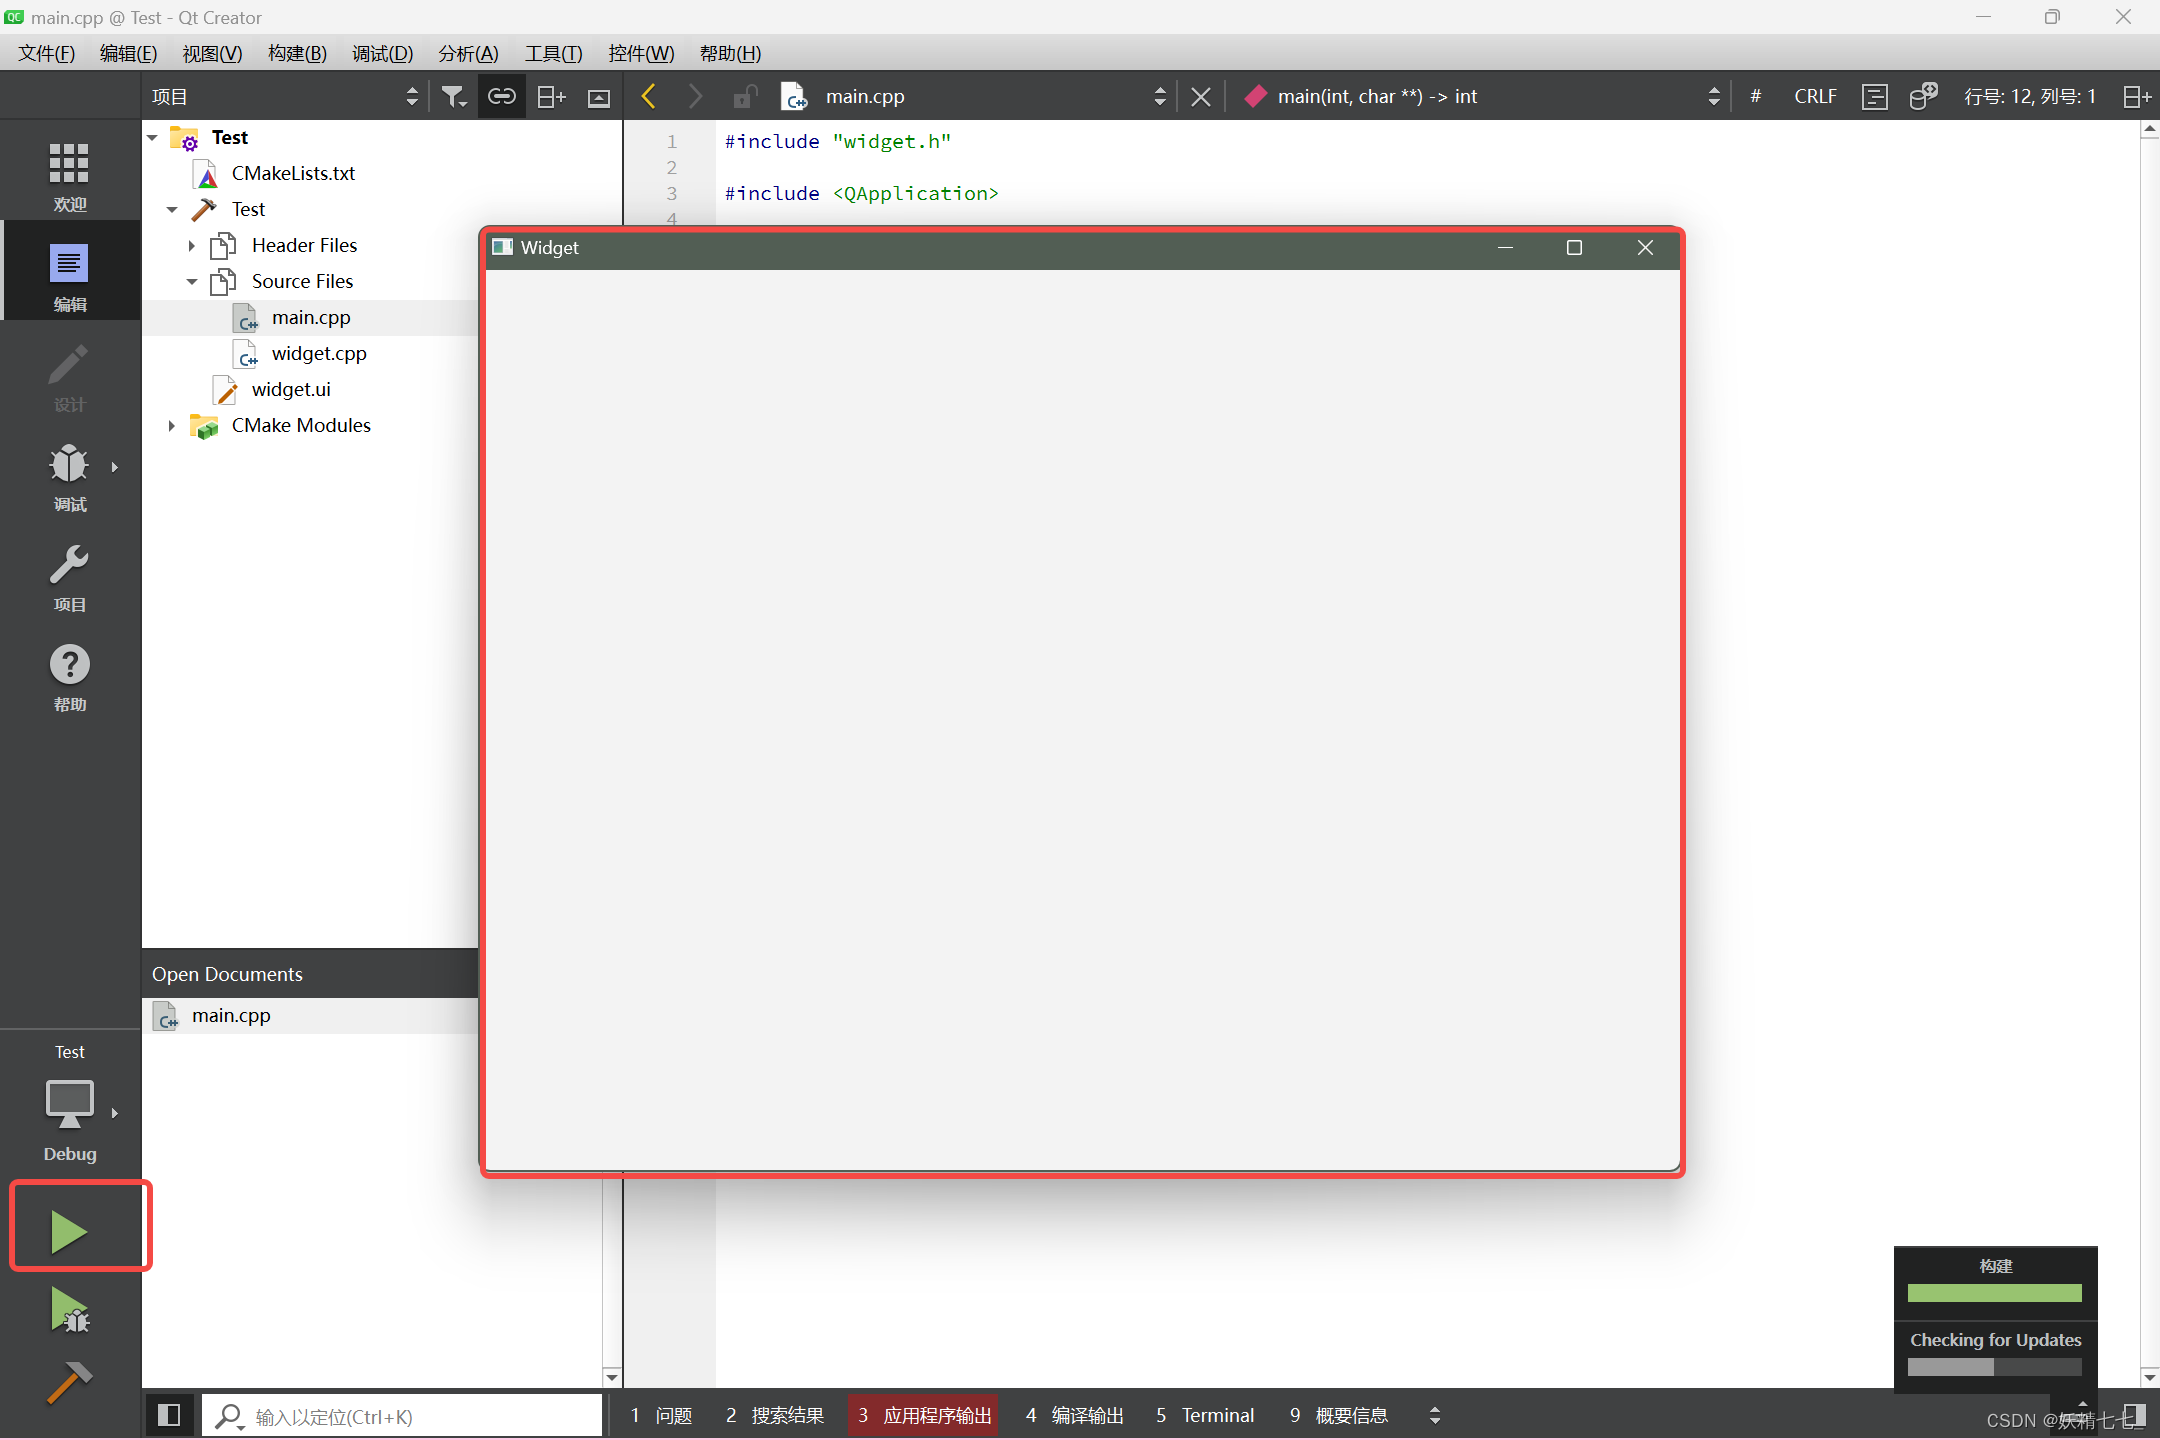Viewport: 2160px width, 1440px height.
Task: Collapse the Source Files folder
Action: click(x=192, y=281)
